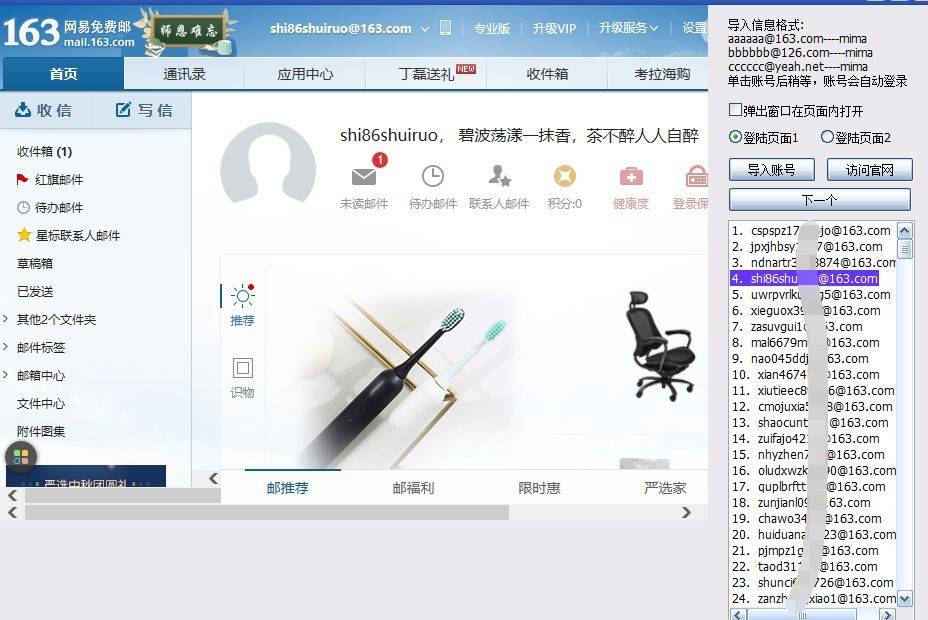Image resolution: width=928 pixels, height=620 pixels.
Task: Select the 登陆页面2 radio button
Action: tap(827, 137)
